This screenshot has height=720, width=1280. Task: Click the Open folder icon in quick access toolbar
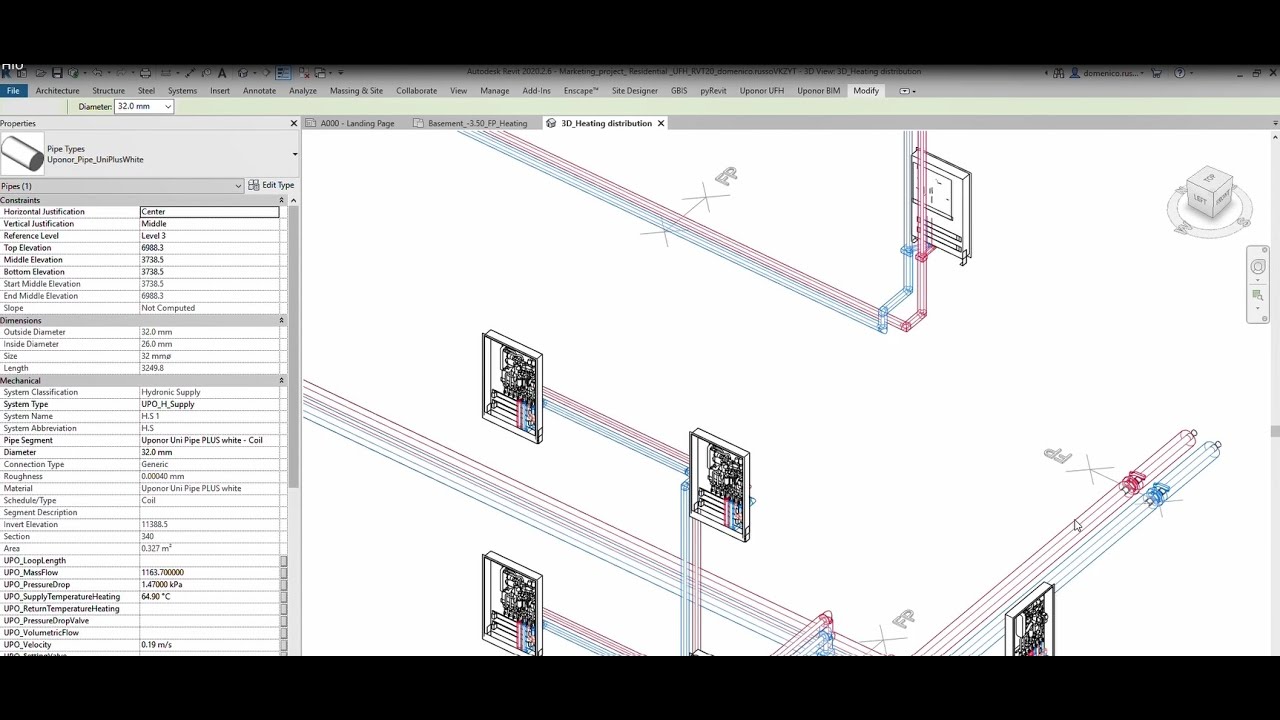click(41, 73)
